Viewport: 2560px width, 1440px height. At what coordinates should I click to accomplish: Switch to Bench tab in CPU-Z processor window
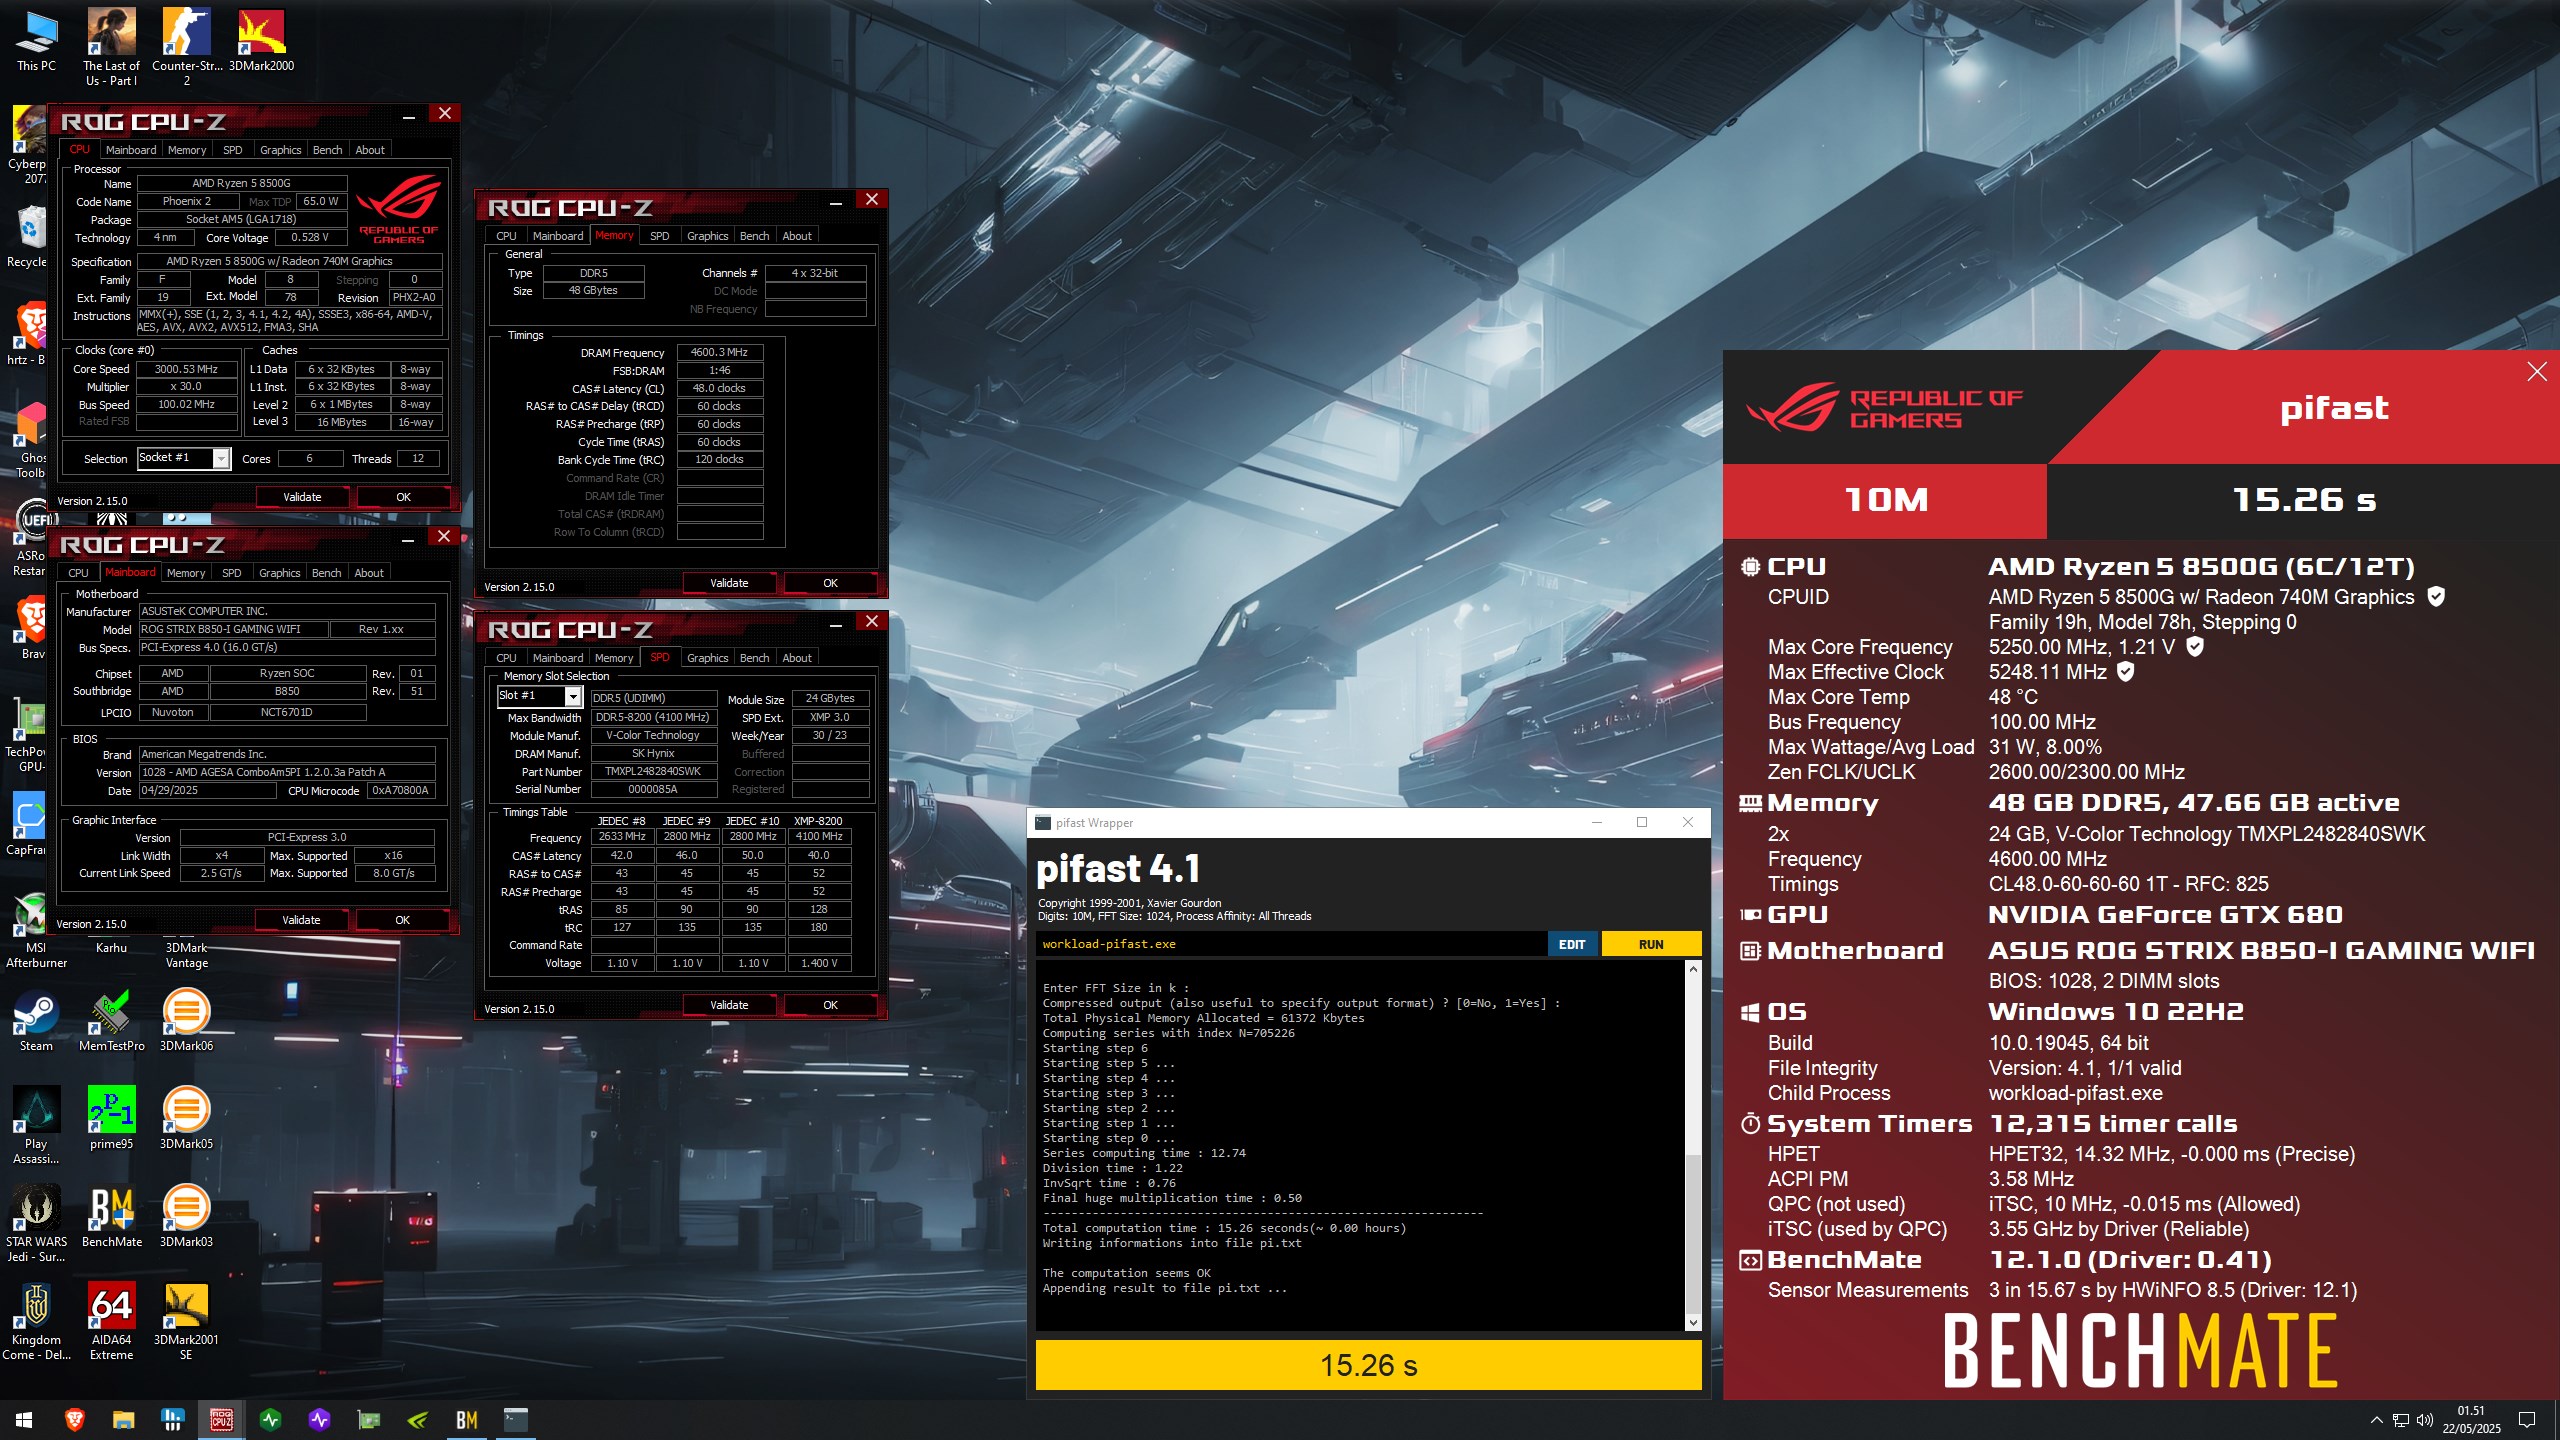(x=327, y=150)
